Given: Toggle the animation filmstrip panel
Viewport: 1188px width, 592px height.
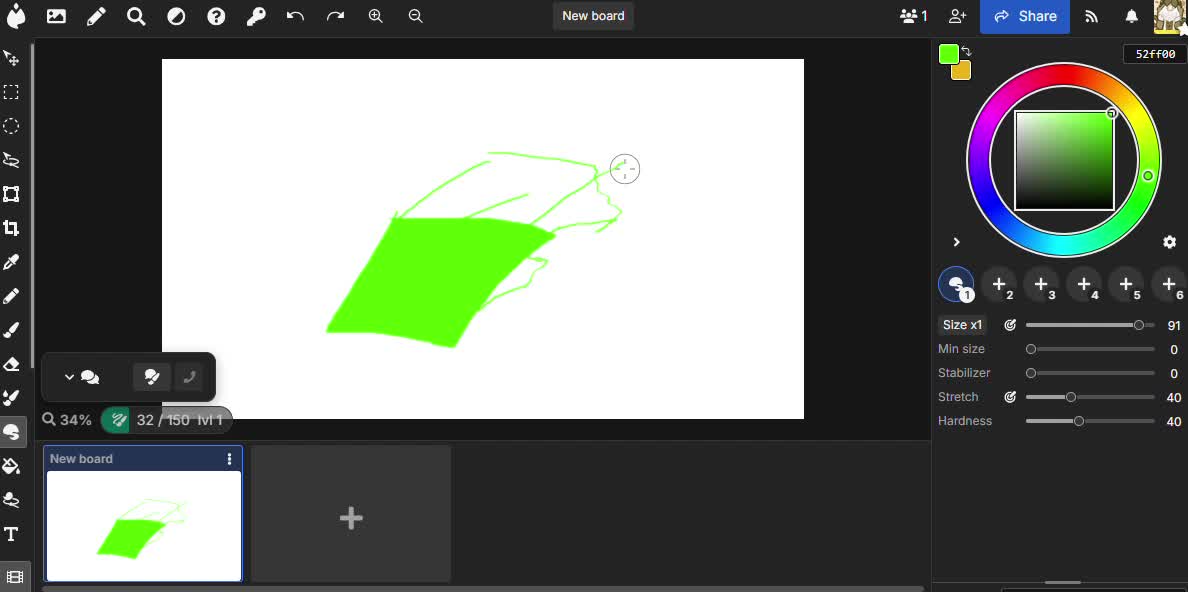Looking at the screenshot, I should click(x=13, y=577).
